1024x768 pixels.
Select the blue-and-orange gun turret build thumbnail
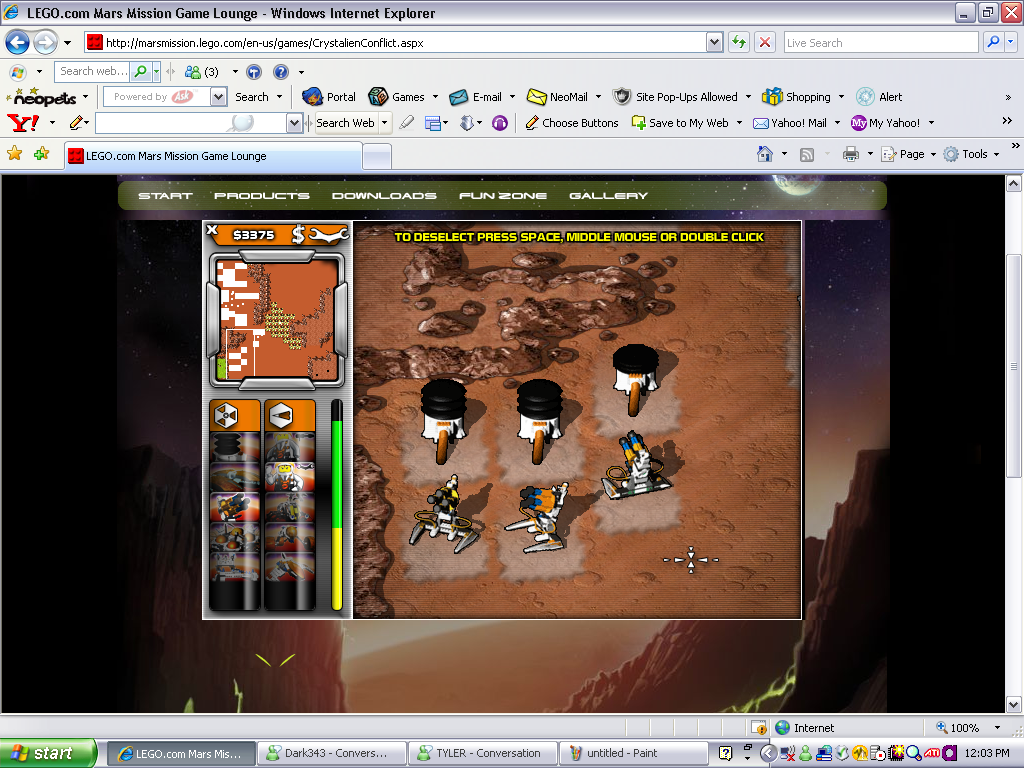pyautogui.click(x=234, y=506)
